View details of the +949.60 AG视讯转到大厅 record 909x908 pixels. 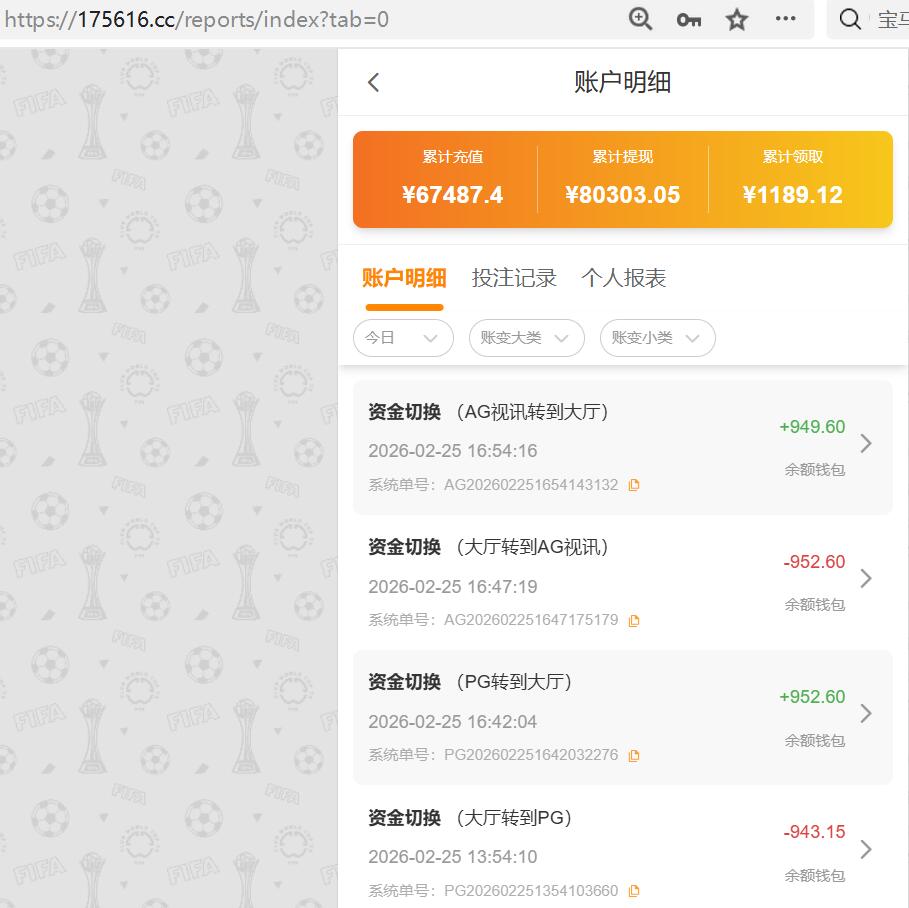pyautogui.click(x=866, y=442)
